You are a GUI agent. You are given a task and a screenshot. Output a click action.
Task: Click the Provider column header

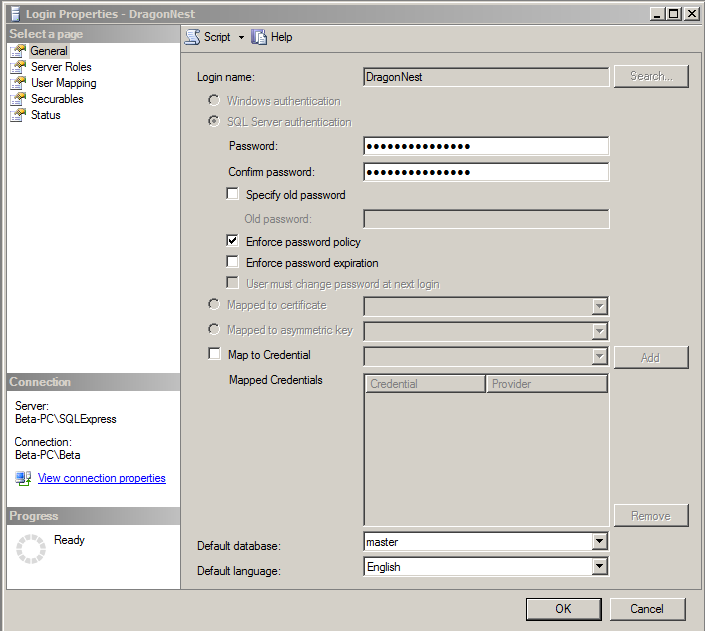[x=547, y=384]
